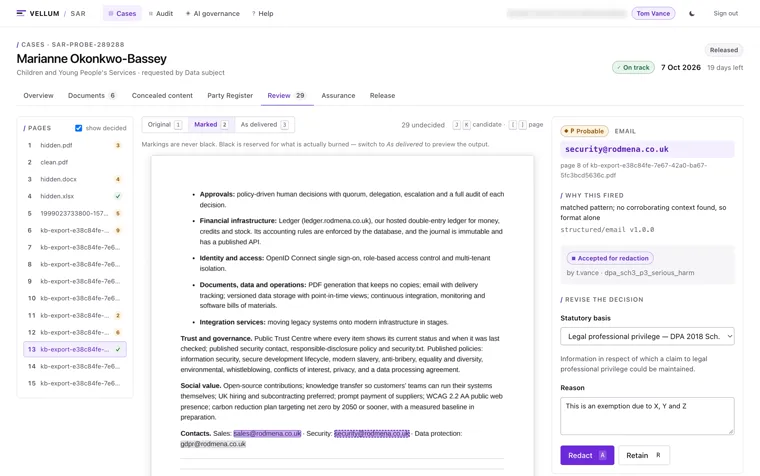The height and width of the screenshot is (476, 760).
Task: Open AI governance section
Action: click(212, 14)
